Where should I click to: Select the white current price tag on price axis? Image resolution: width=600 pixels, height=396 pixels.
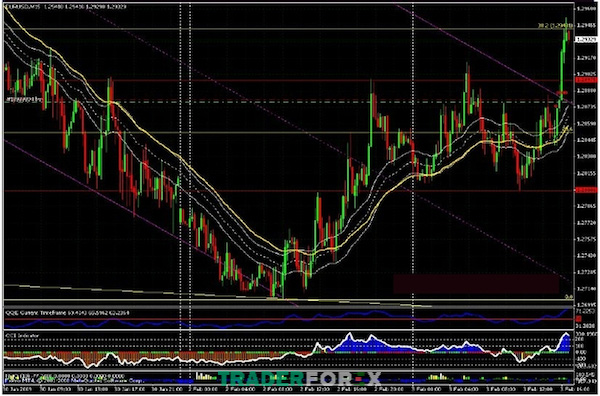[x=585, y=39]
